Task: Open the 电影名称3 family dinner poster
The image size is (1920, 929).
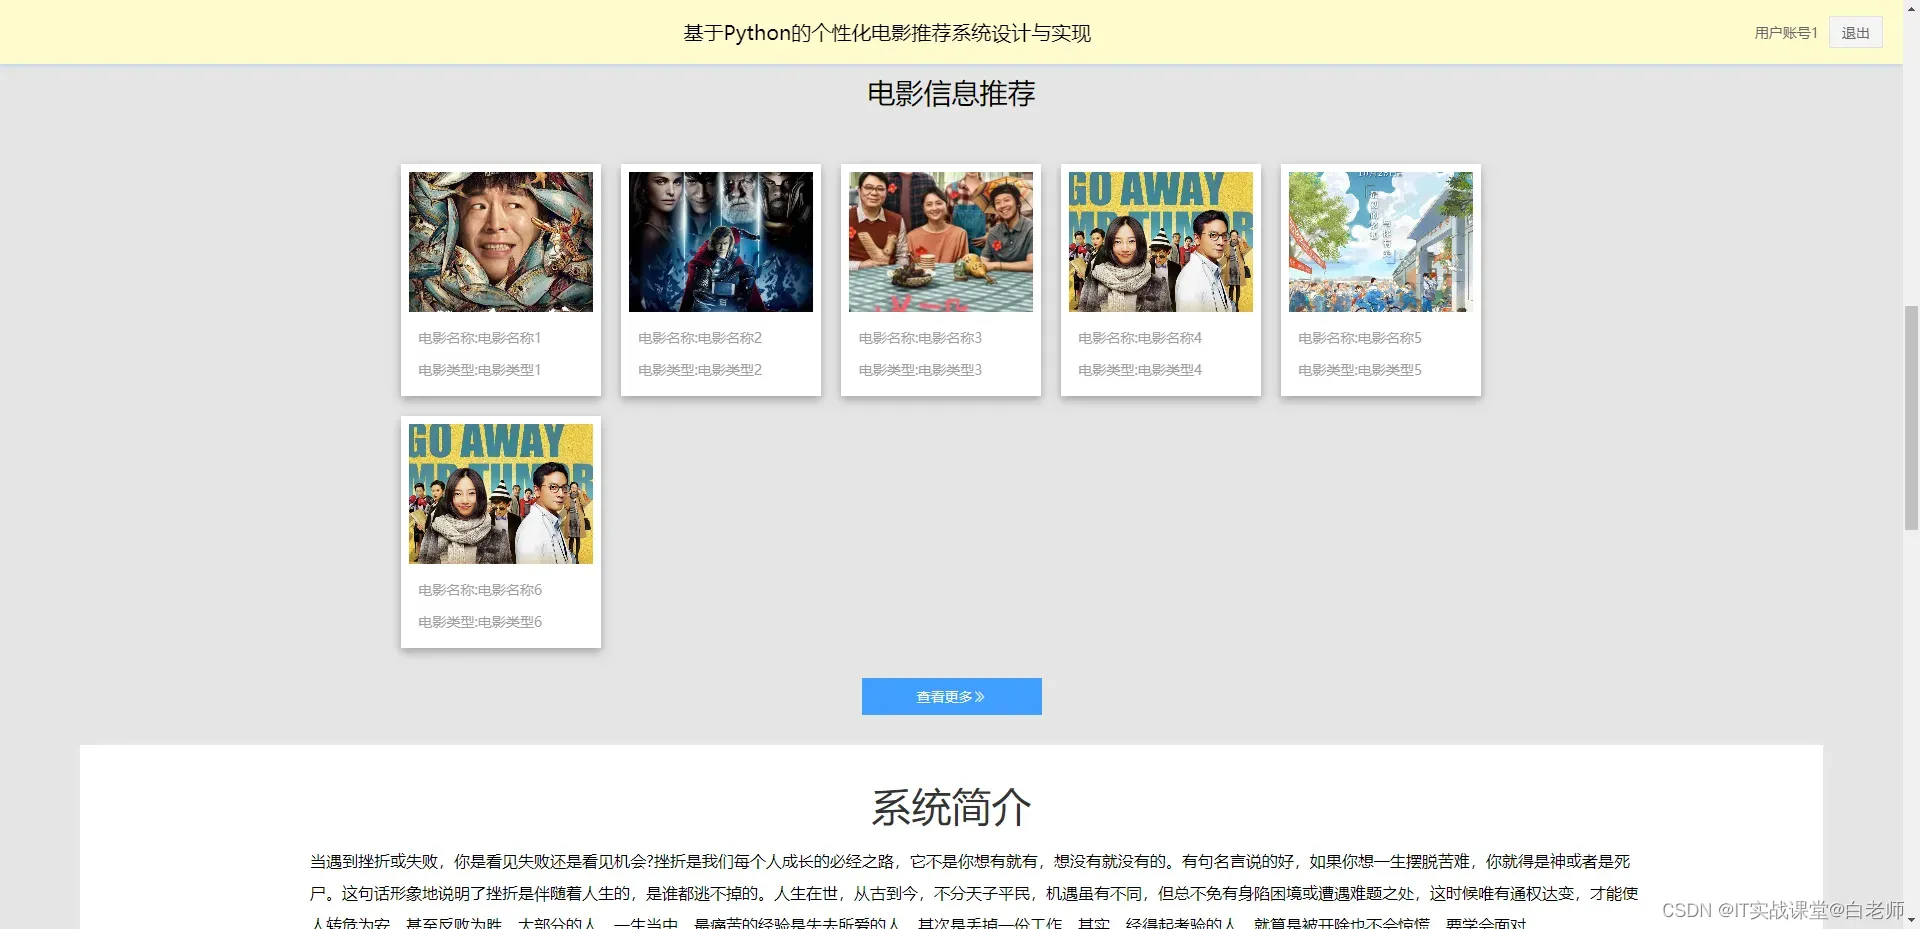Action: 941,241
